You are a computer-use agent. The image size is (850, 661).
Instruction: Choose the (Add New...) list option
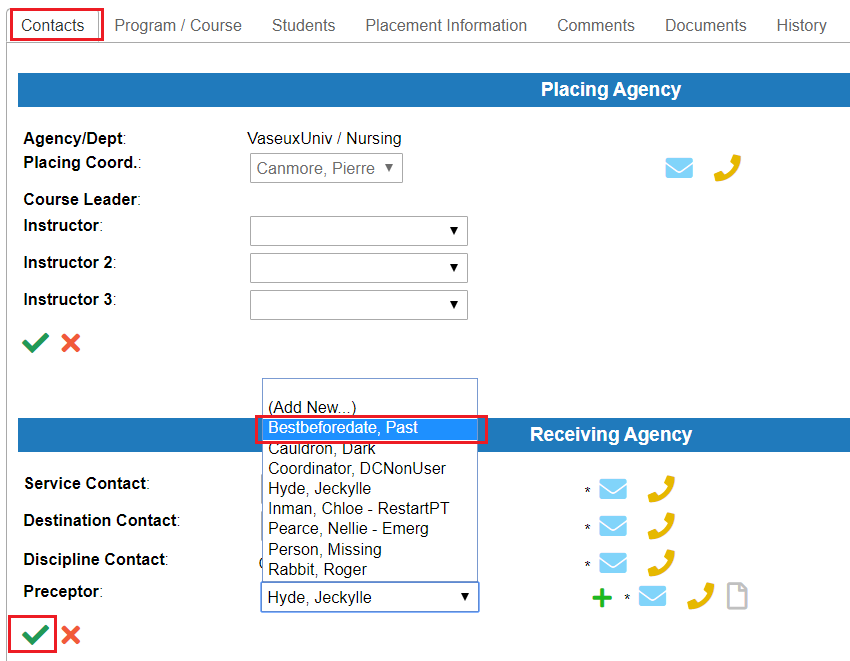tap(312, 407)
